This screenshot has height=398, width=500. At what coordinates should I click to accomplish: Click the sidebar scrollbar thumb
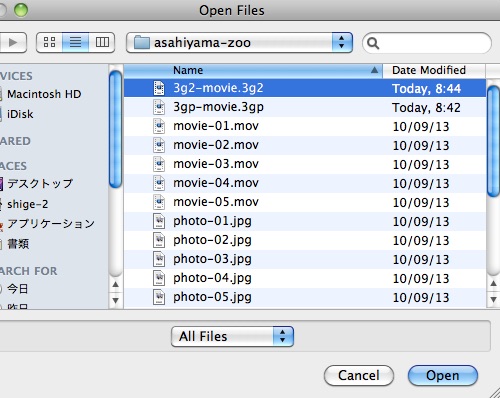click(116, 129)
